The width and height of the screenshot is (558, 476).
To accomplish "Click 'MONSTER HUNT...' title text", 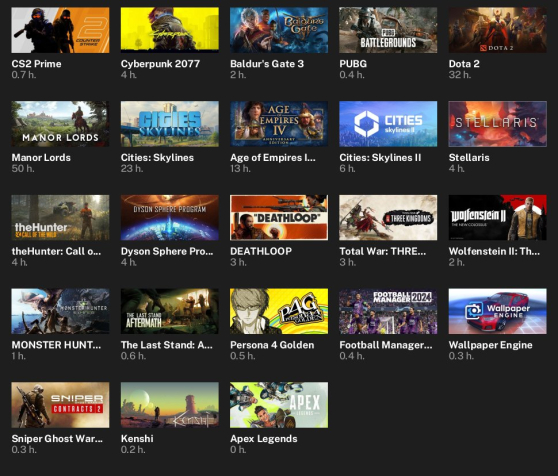I will pos(56,345).
